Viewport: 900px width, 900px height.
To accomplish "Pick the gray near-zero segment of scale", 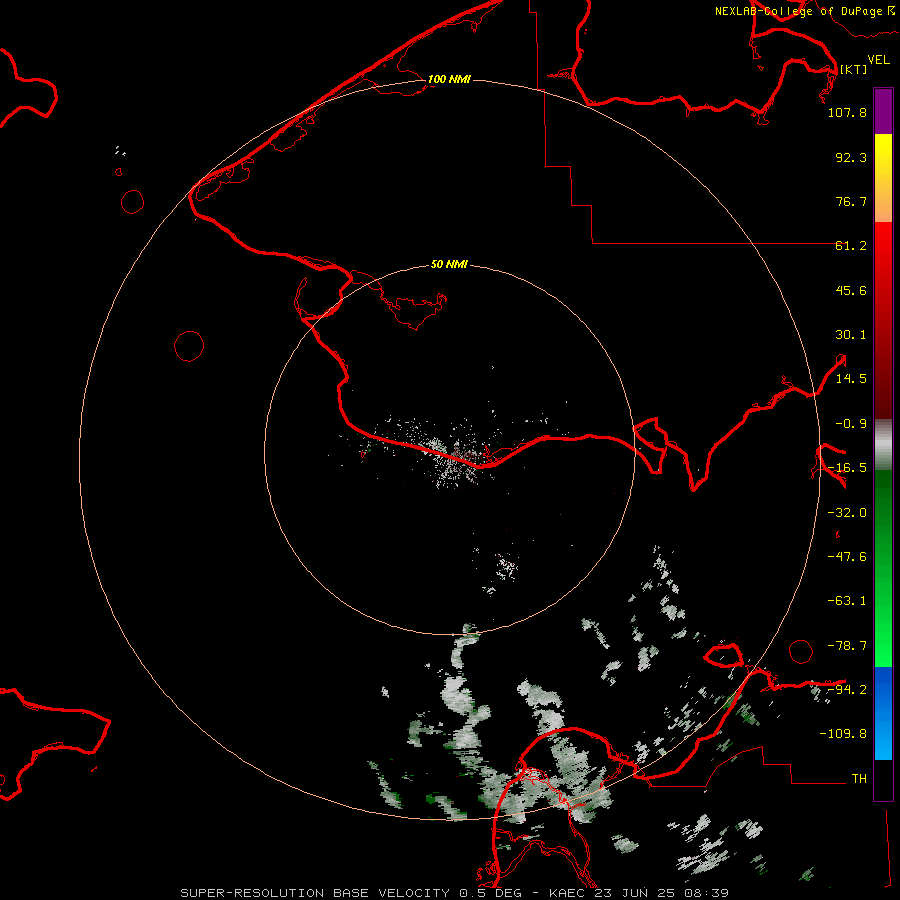I will coord(883,444).
